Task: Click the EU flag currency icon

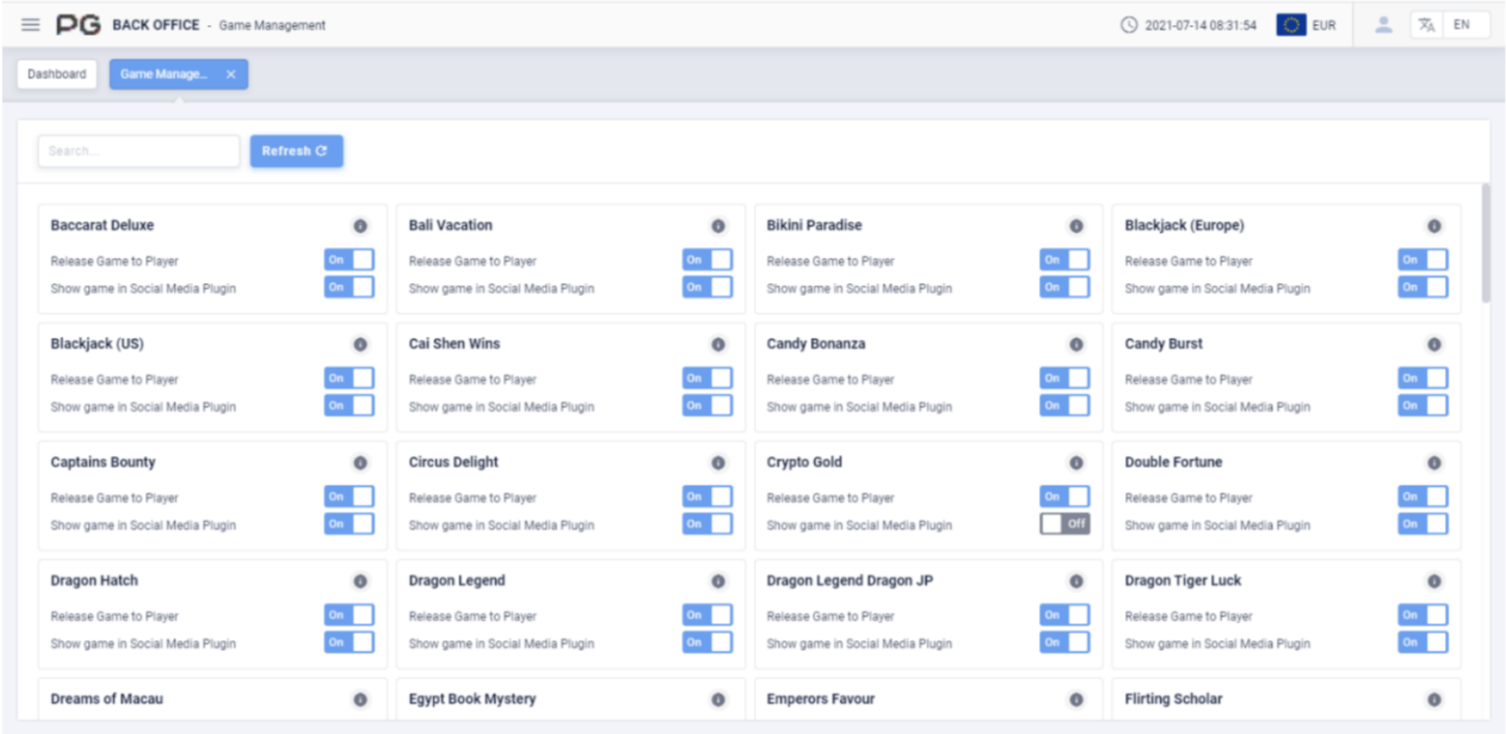Action: pos(1291,25)
